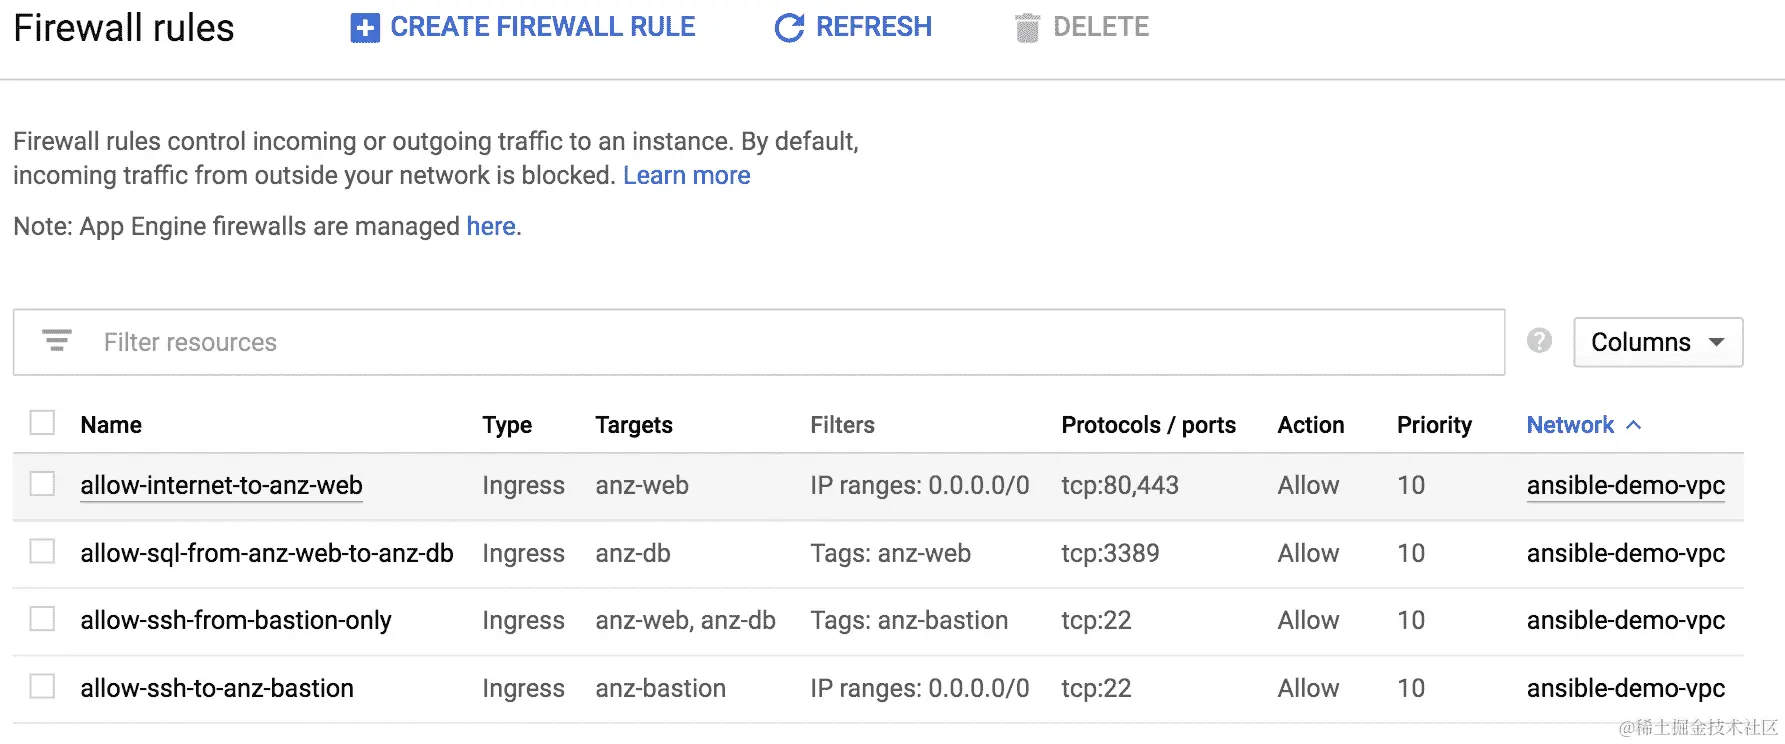The height and width of the screenshot is (744, 1785).
Task: Open the allow-ssh-from-bastion-only rule
Action: (236, 620)
